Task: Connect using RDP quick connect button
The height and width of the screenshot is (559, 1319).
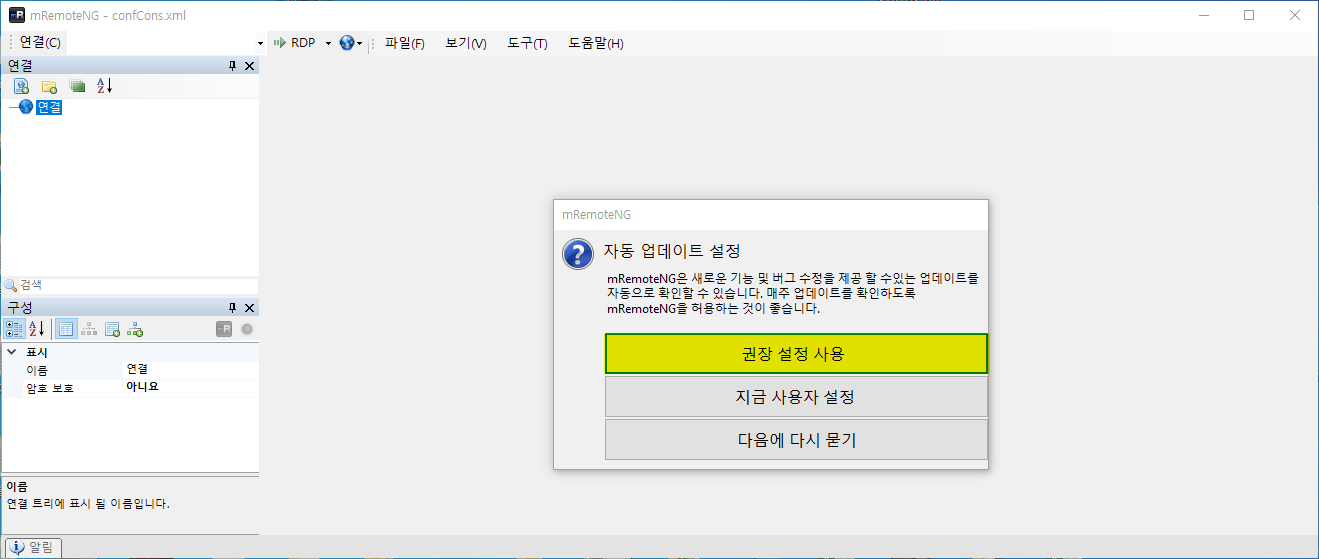Action: [294, 43]
